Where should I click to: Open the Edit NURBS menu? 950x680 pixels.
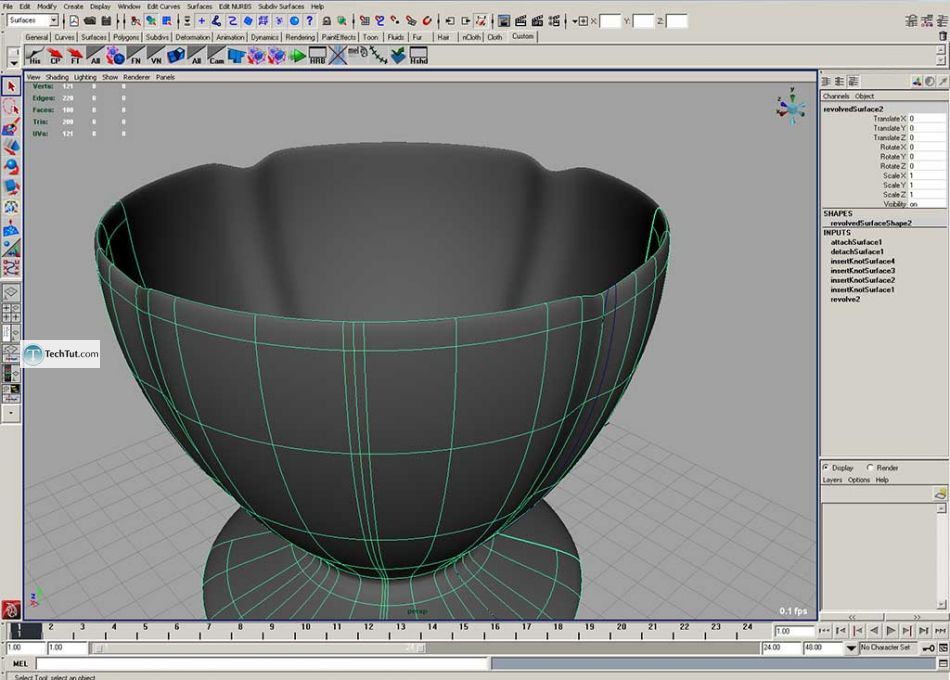(234, 6)
